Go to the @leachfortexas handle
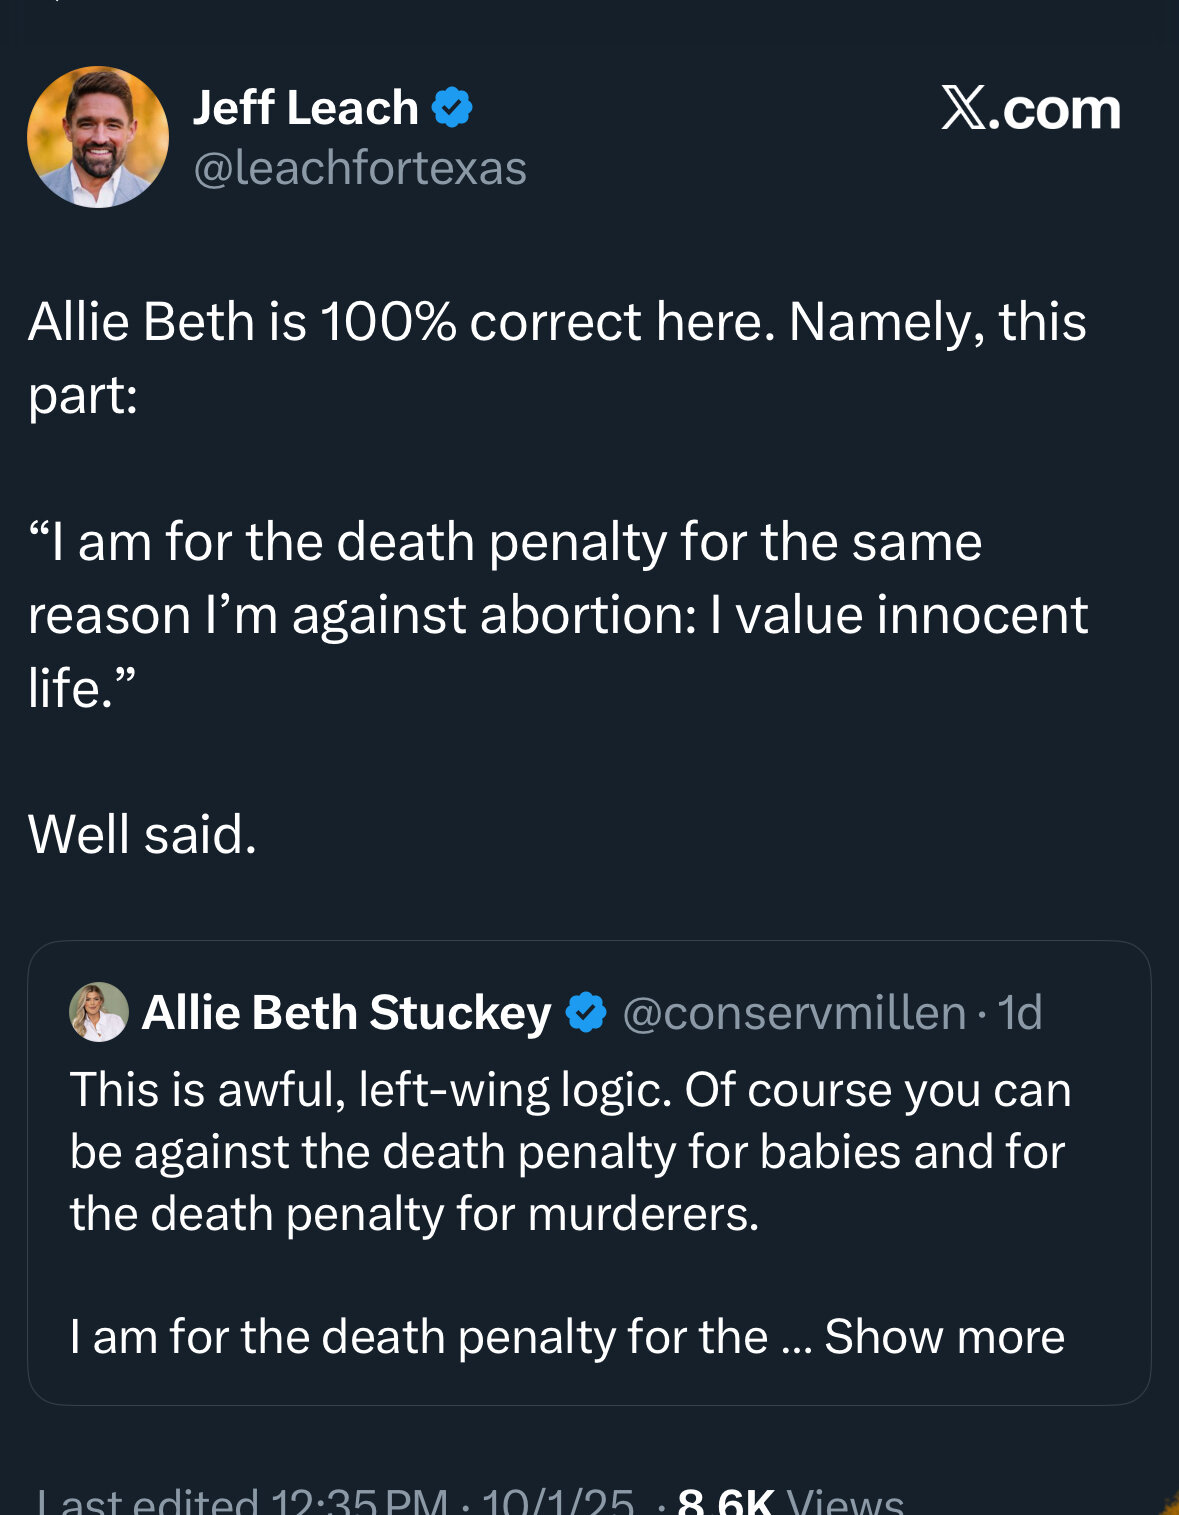Screen dimensions: 1179x1515 [359, 168]
